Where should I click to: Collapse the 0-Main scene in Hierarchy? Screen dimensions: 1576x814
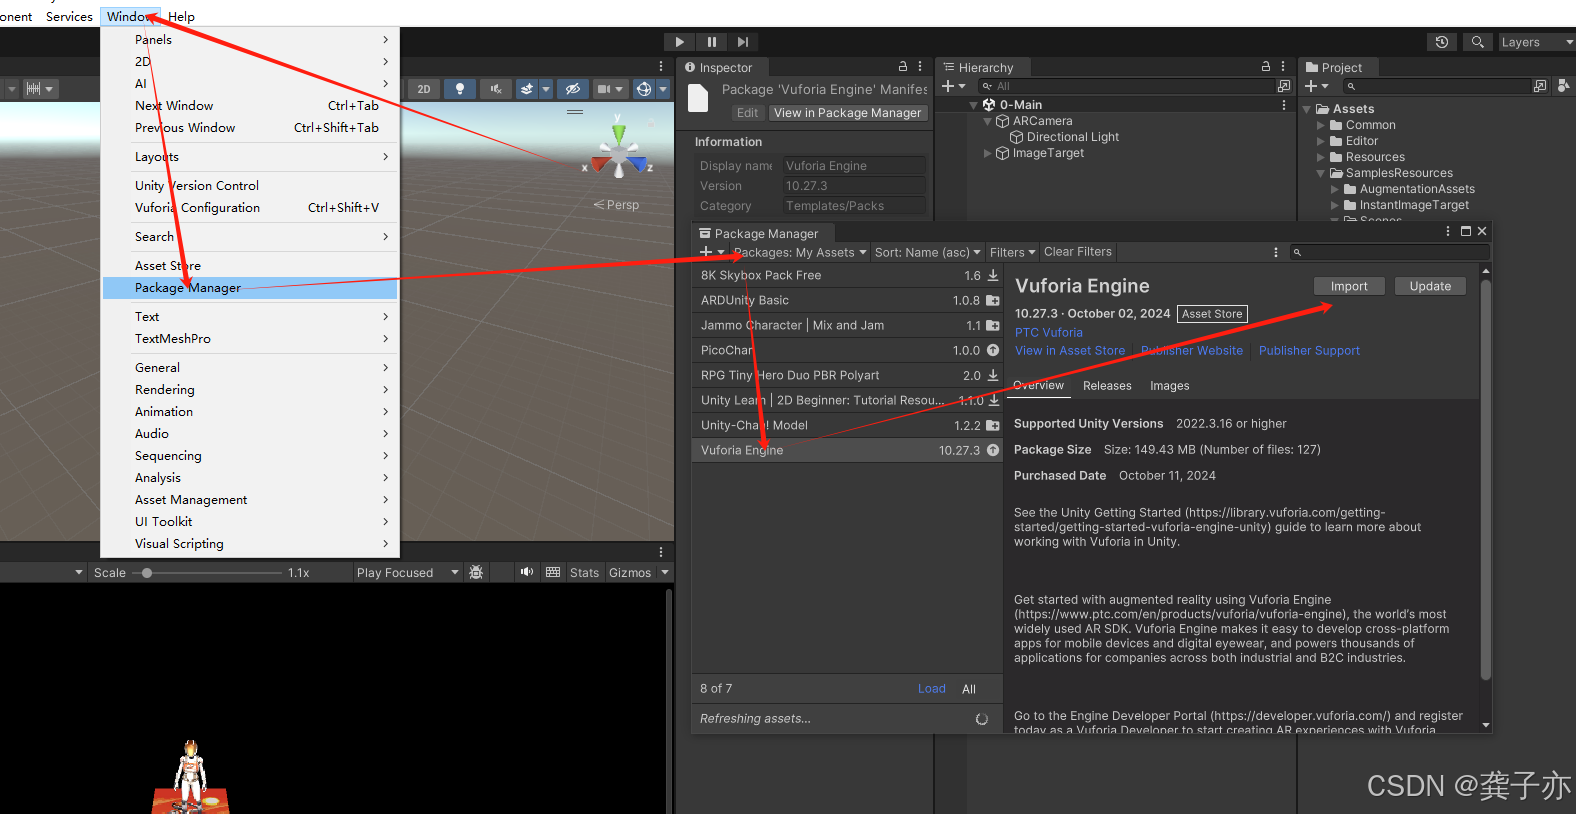(x=974, y=105)
